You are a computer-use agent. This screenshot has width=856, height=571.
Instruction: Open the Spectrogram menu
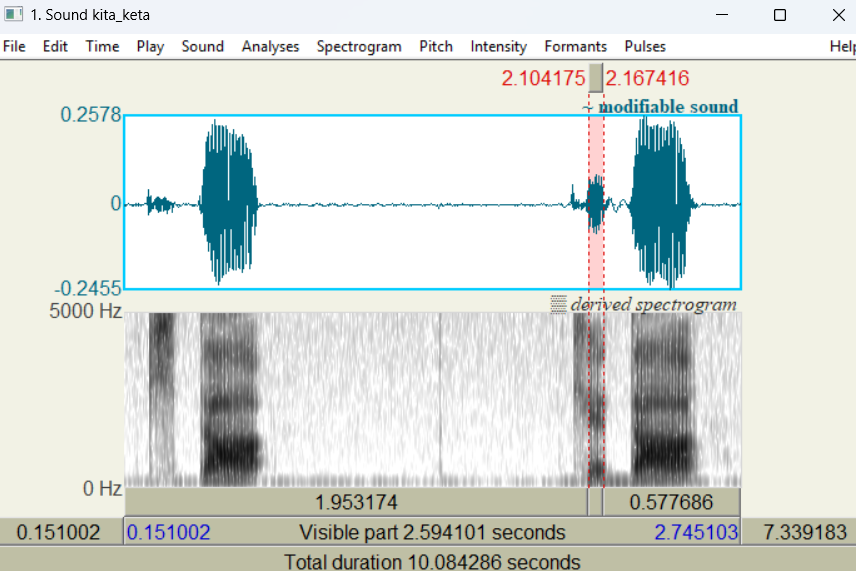click(x=359, y=46)
